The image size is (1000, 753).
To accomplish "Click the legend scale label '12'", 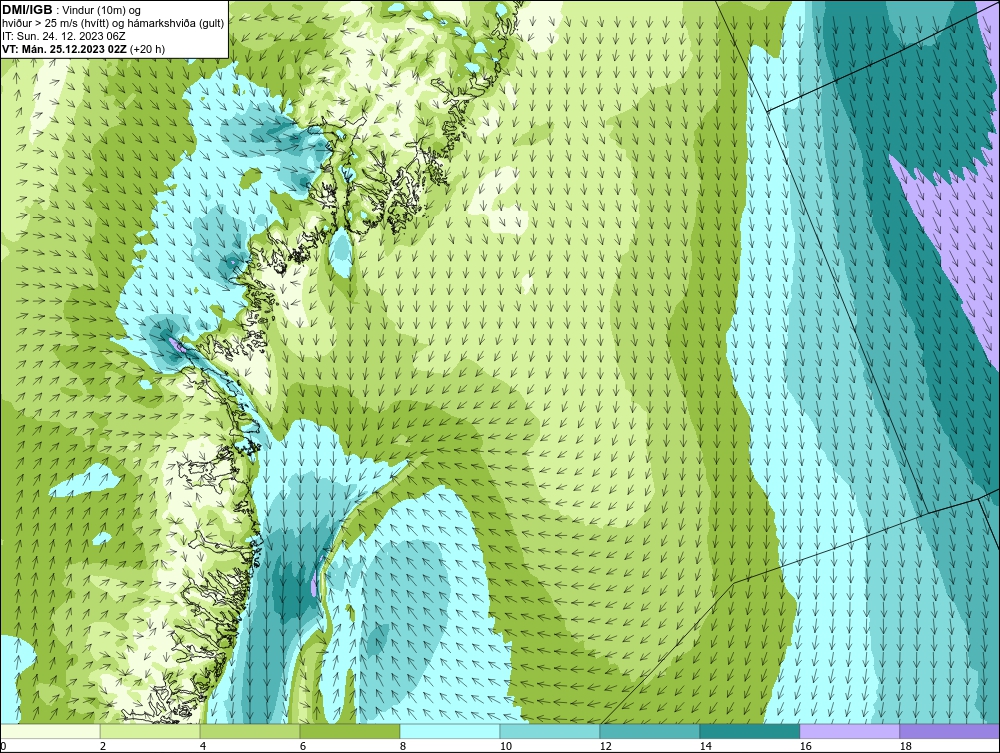I will (x=606, y=746).
